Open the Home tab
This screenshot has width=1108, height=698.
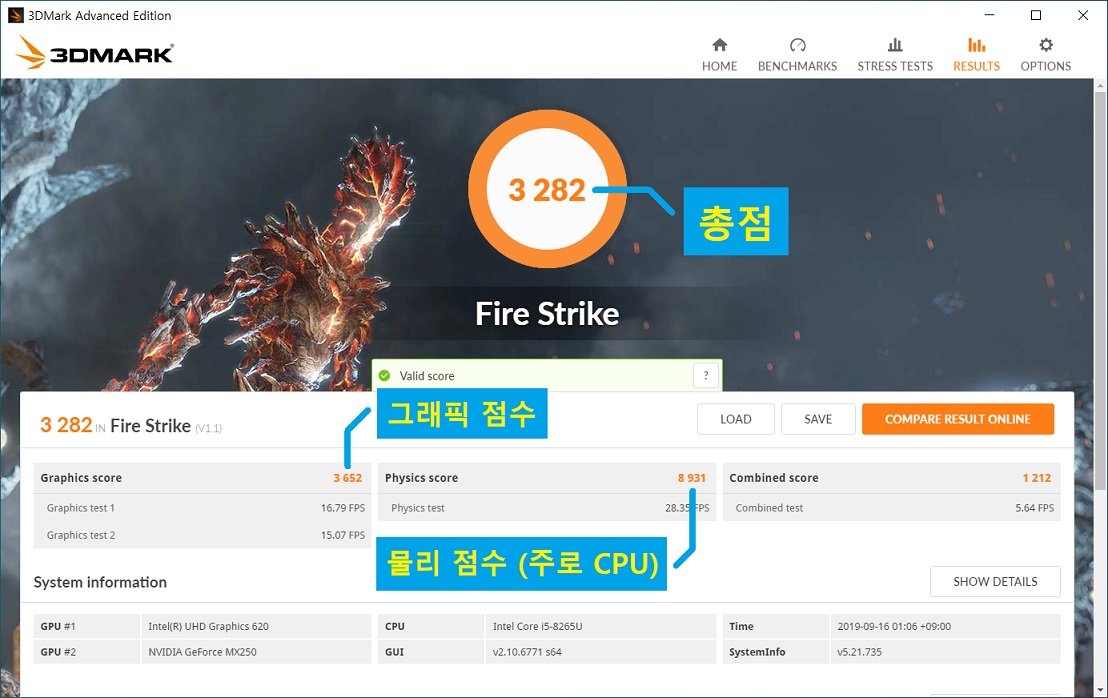[719, 55]
